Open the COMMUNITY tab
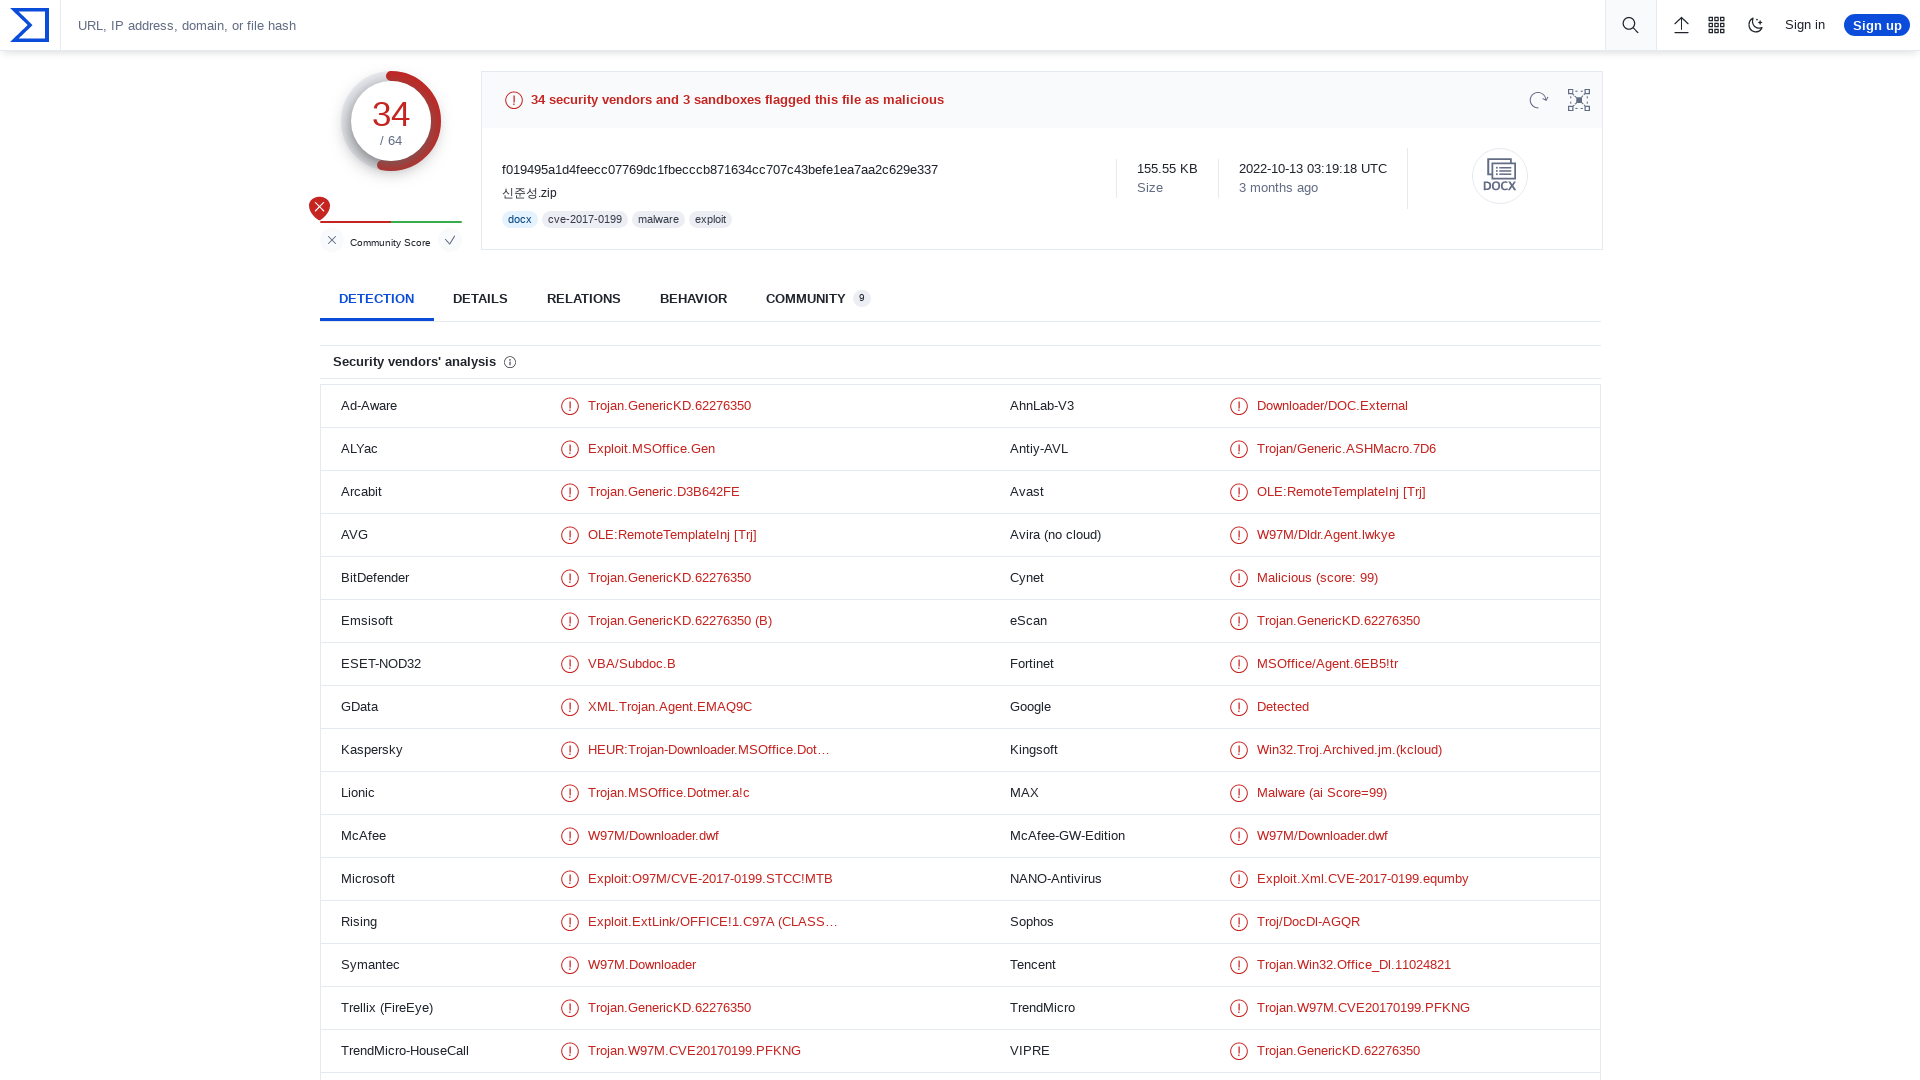Image resolution: width=1920 pixels, height=1080 pixels. [806, 298]
